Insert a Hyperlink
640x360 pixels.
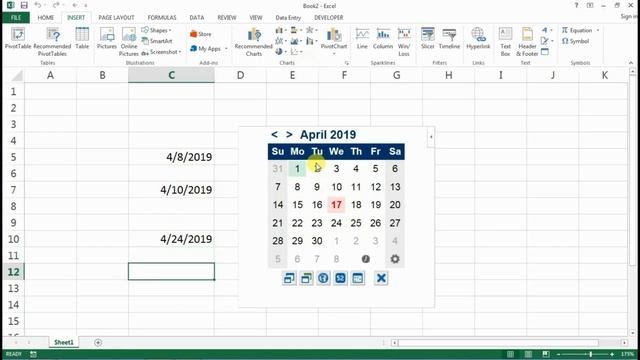pos(478,39)
